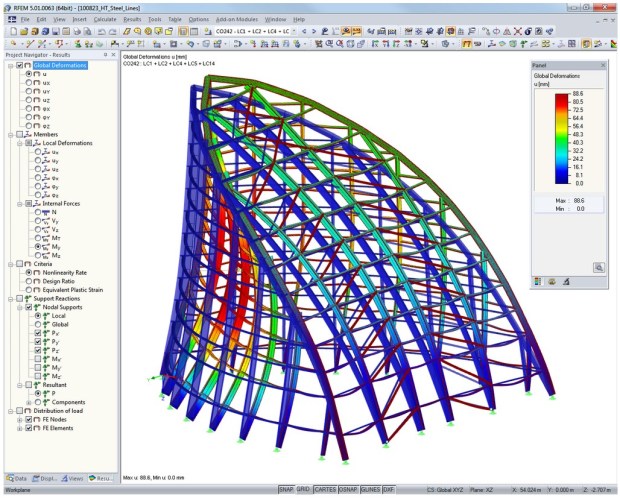The width and height of the screenshot is (620, 498).
Task: Enable the Global Deformations checkbox
Action: click(20, 66)
